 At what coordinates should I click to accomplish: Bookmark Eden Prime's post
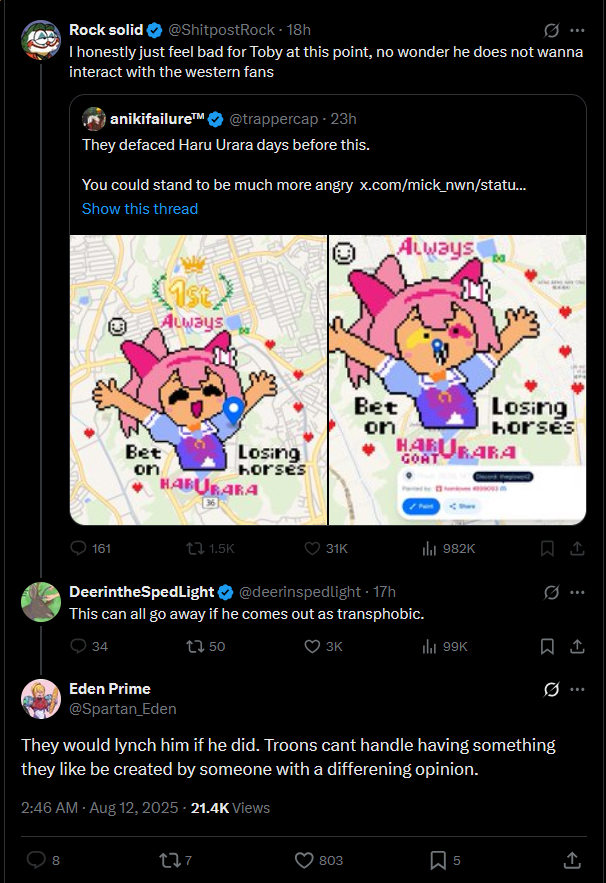(438, 860)
